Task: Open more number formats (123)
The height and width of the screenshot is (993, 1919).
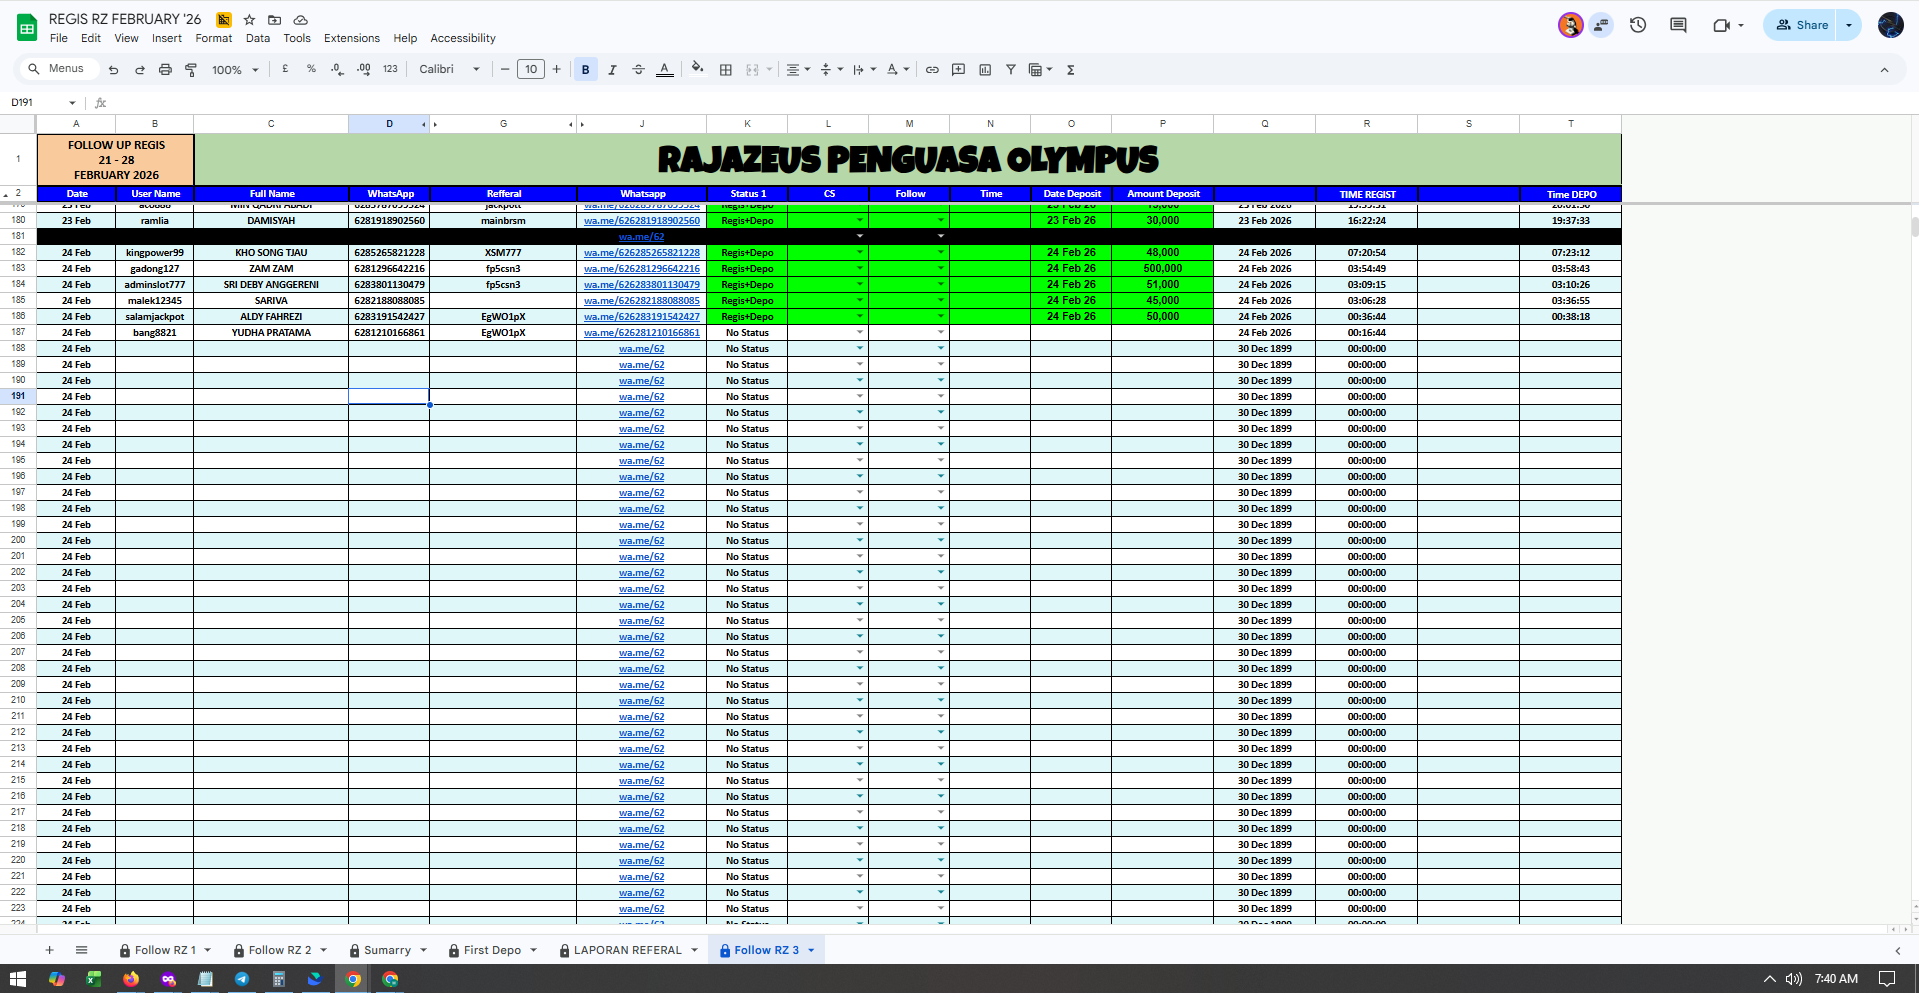Action: [390, 69]
